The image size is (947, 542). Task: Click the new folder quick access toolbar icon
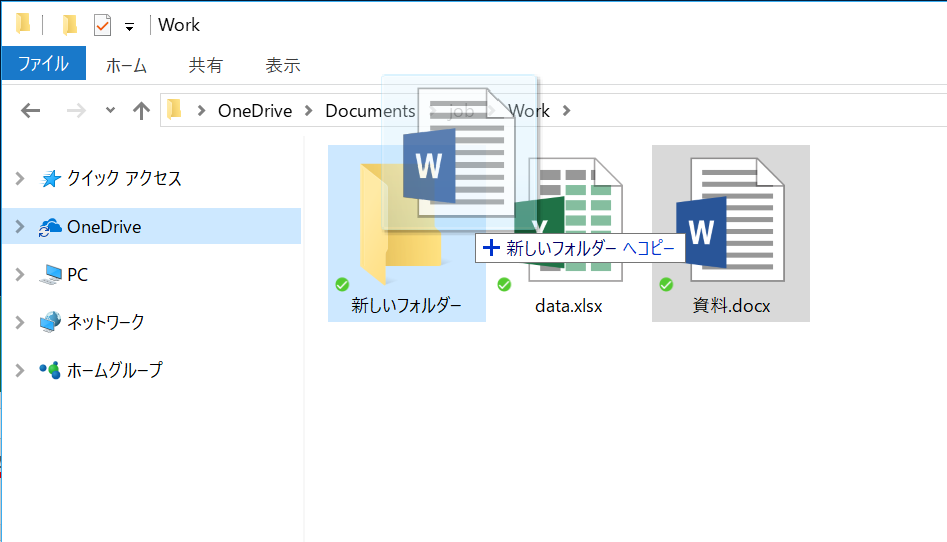(x=69, y=24)
